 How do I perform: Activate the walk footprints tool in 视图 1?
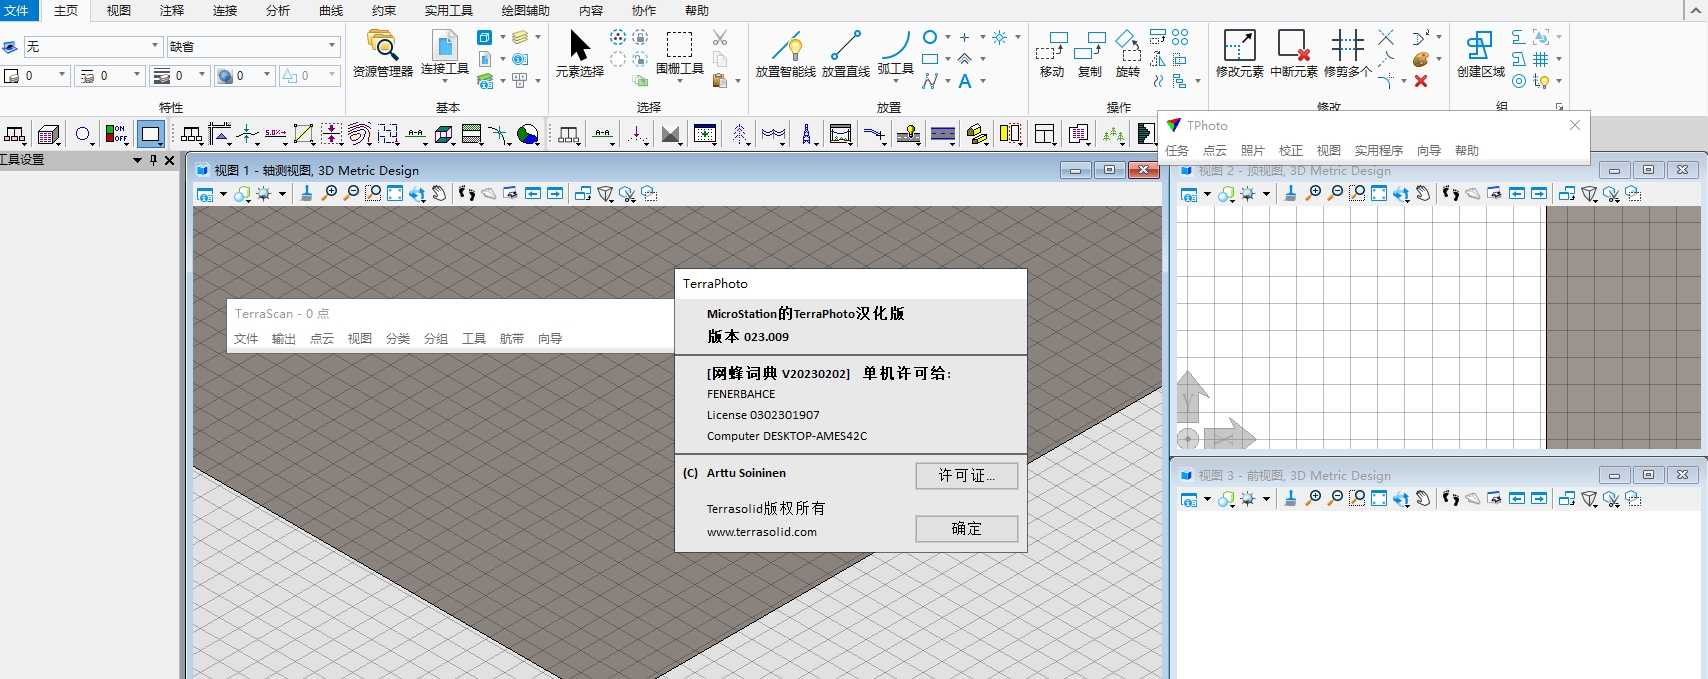point(467,194)
